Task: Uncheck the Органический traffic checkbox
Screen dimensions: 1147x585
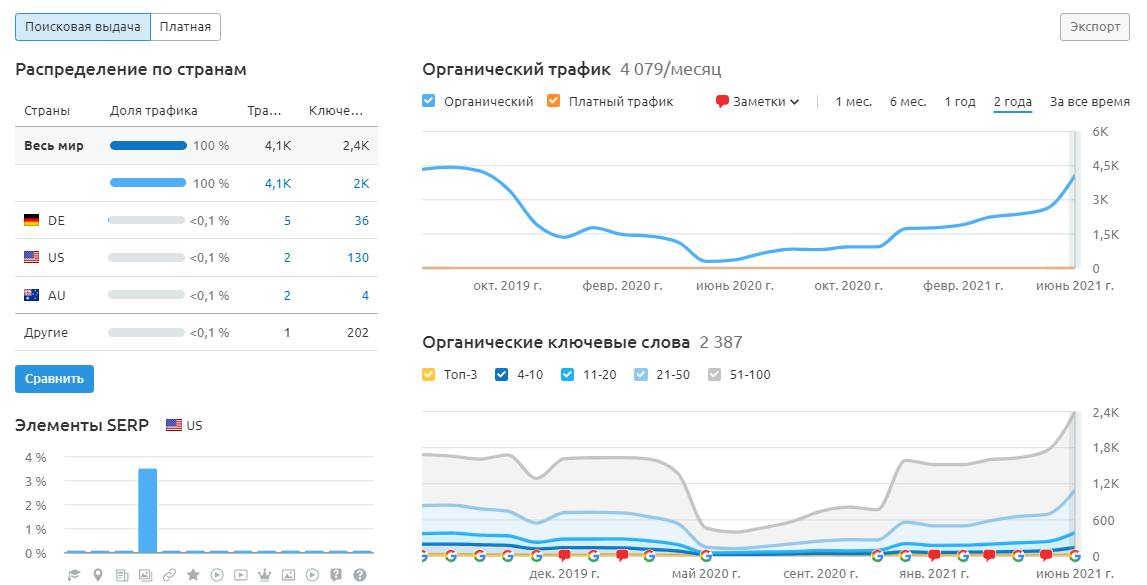Action: click(429, 101)
